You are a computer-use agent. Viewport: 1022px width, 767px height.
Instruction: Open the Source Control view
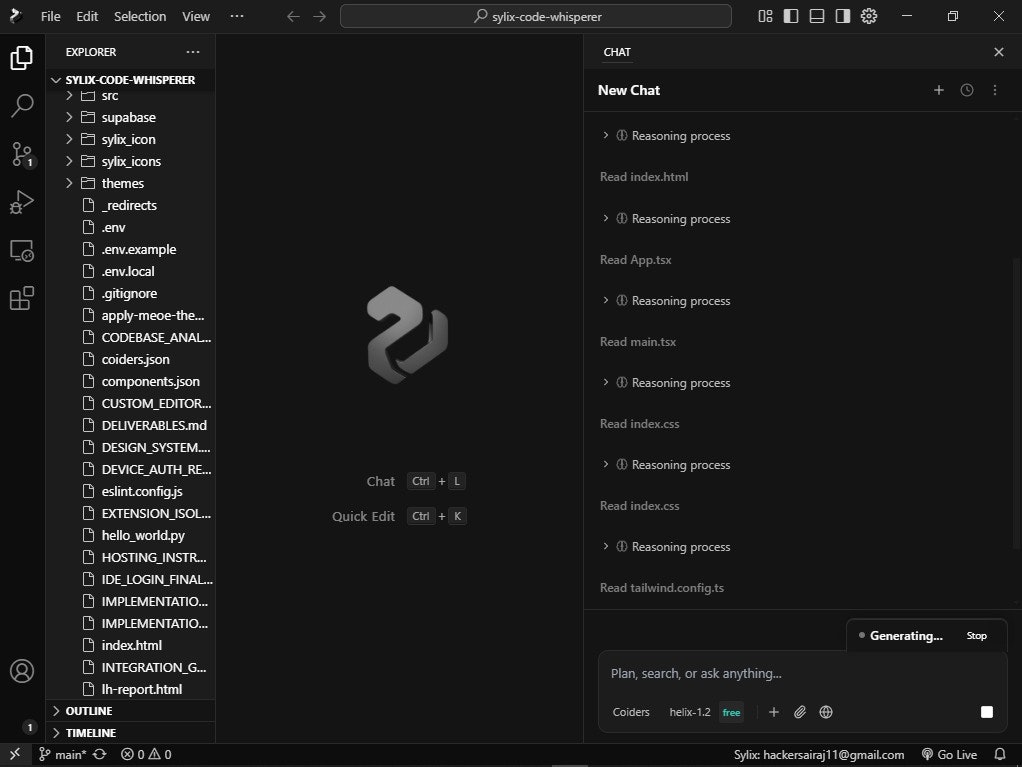pos(22,155)
